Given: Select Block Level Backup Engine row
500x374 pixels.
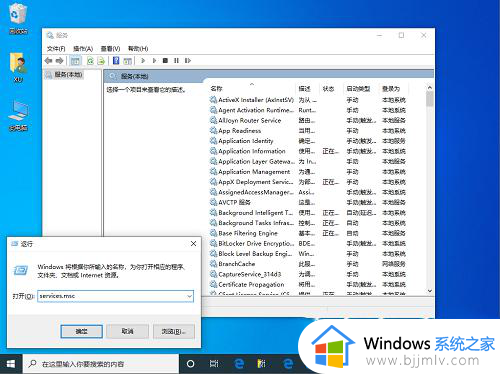Looking at the screenshot, I should tap(308, 254).
